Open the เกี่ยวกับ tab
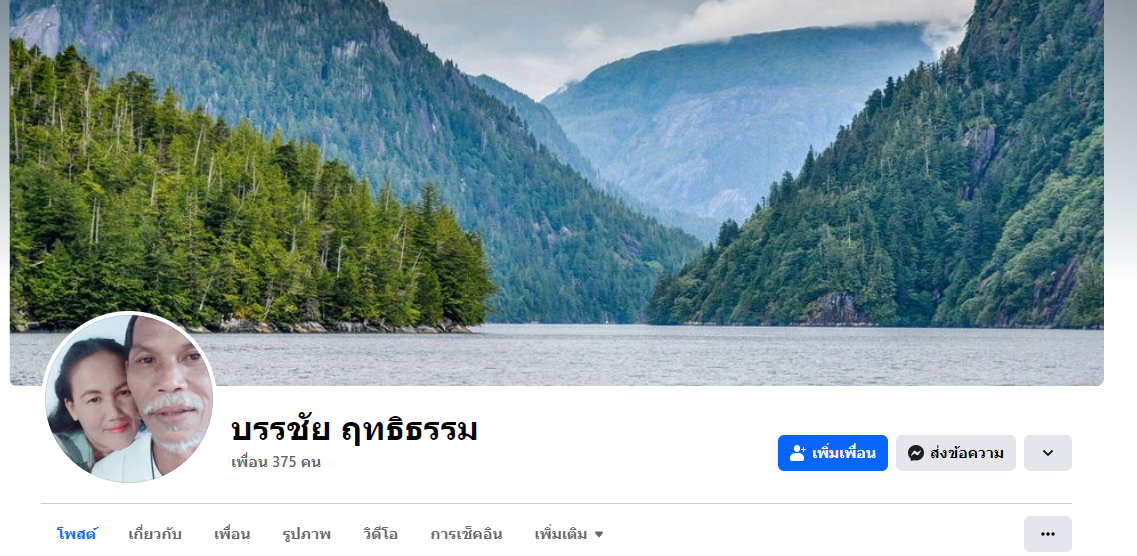 pos(155,535)
